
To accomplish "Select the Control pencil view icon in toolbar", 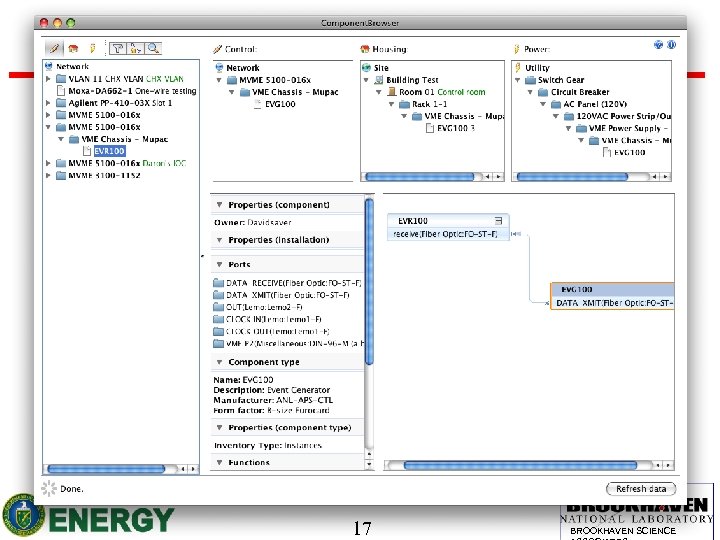I will 54,48.
